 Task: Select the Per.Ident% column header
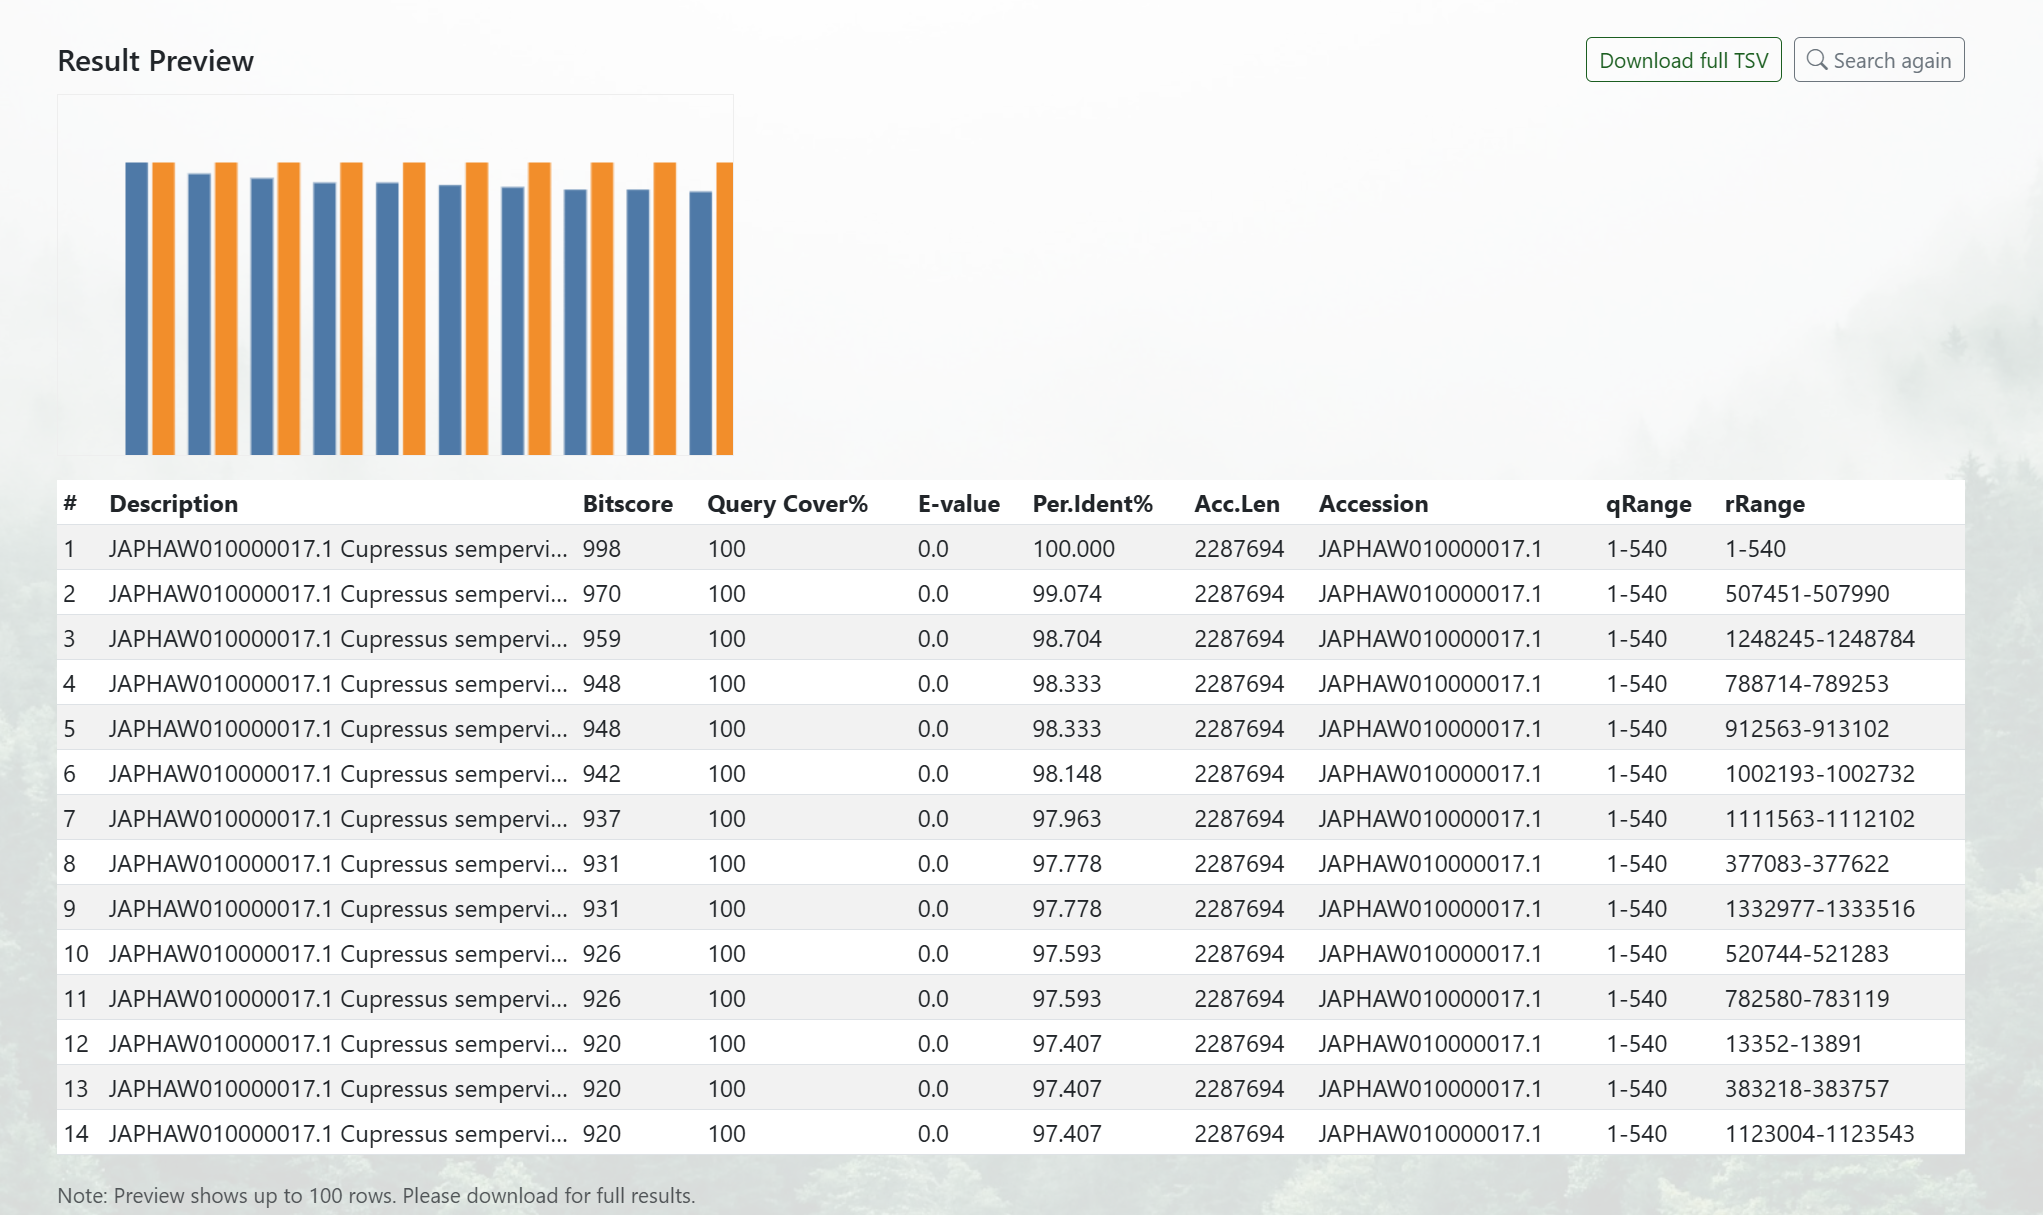point(1092,504)
